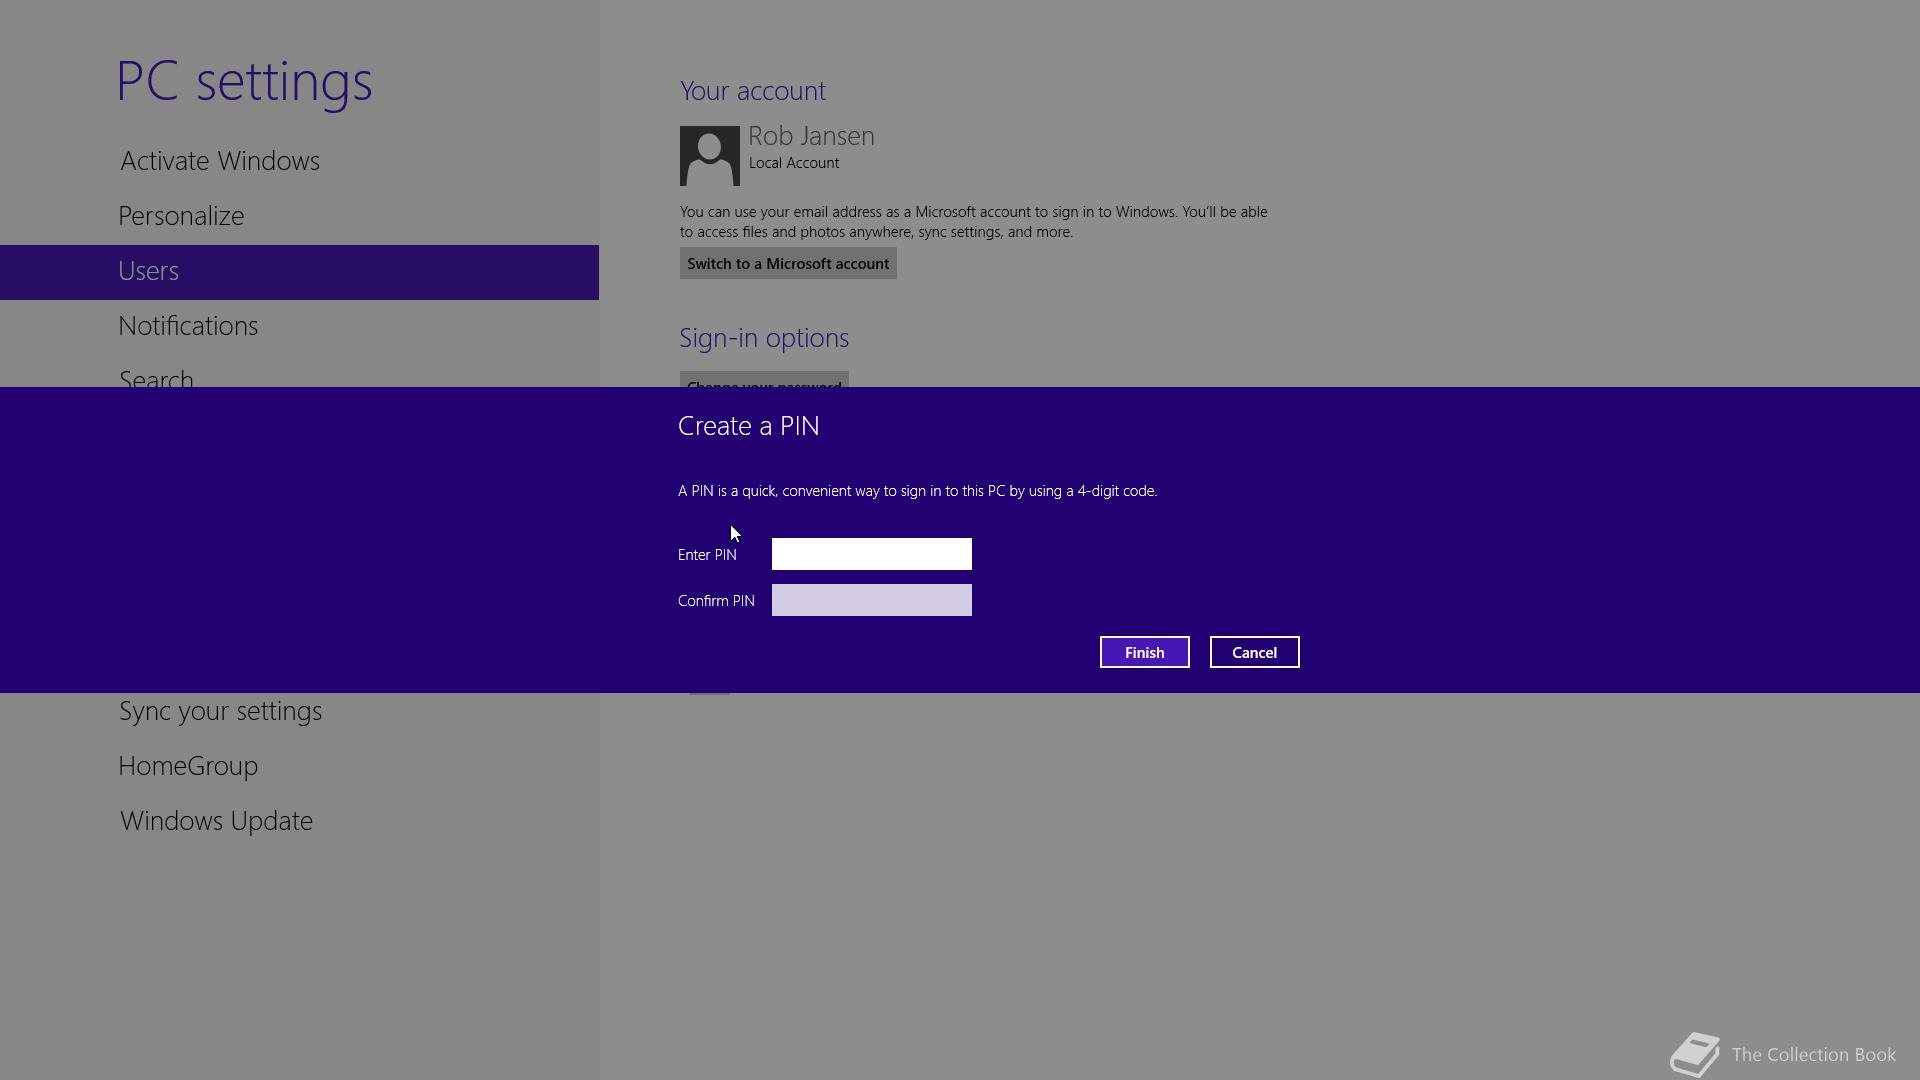The height and width of the screenshot is (1080, 1920).
Task: Click the 4-digit code description text
Action: pyautogui.click(x=917, y=491)
